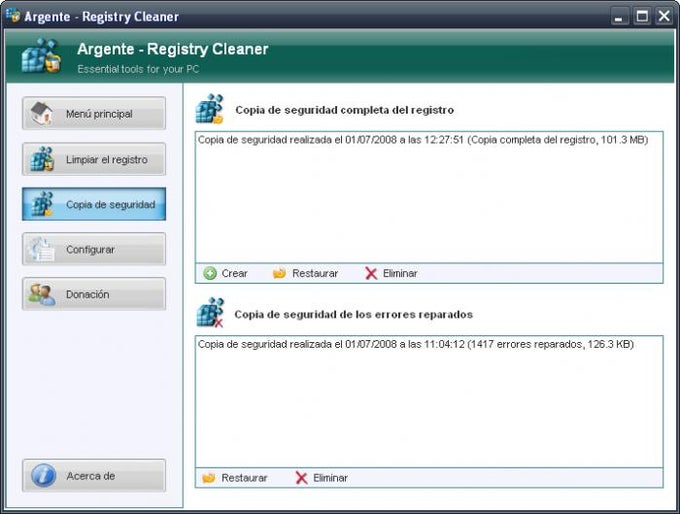
Task: Minimize the Argente Registry Cleaner window
Action: click(x=619, y=16)
